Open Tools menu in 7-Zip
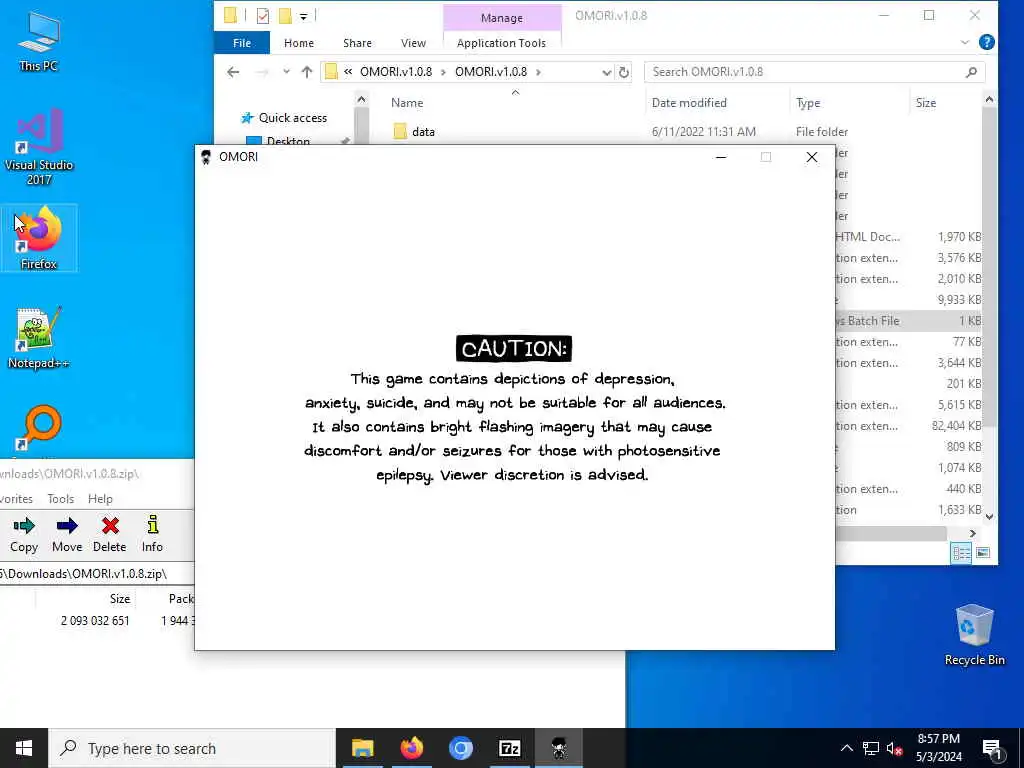This screenshot has height=768, width=1024. 60,498
